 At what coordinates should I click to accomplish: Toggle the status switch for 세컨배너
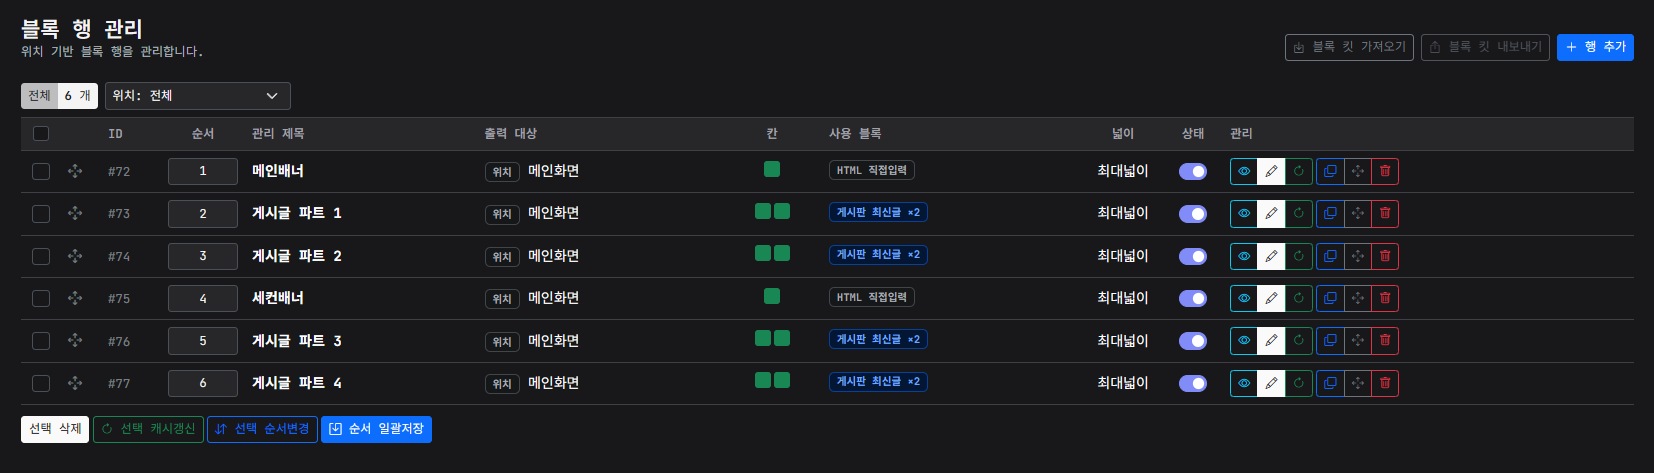(x=1193, y=298)
